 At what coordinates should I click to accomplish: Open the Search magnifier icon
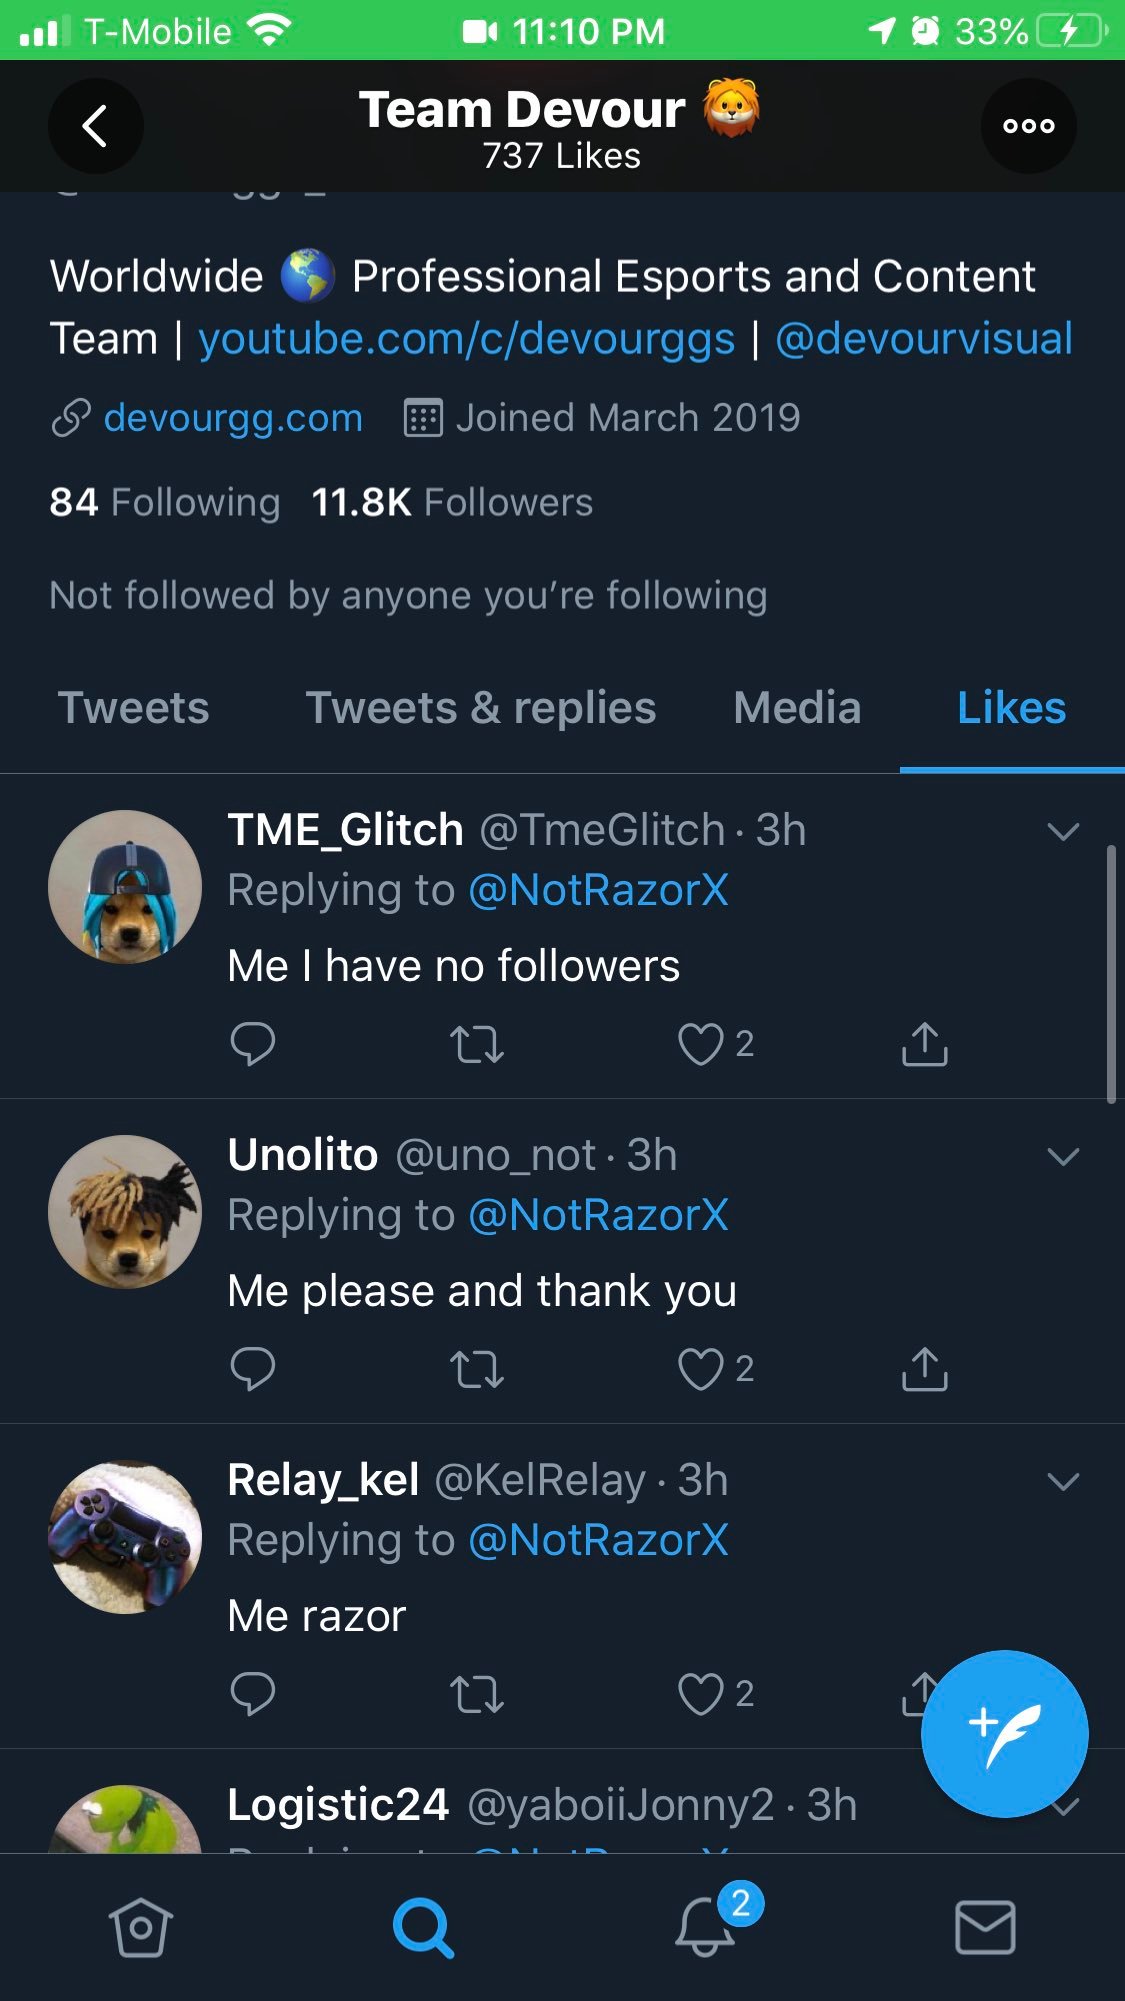click(x=423, y=1927)
